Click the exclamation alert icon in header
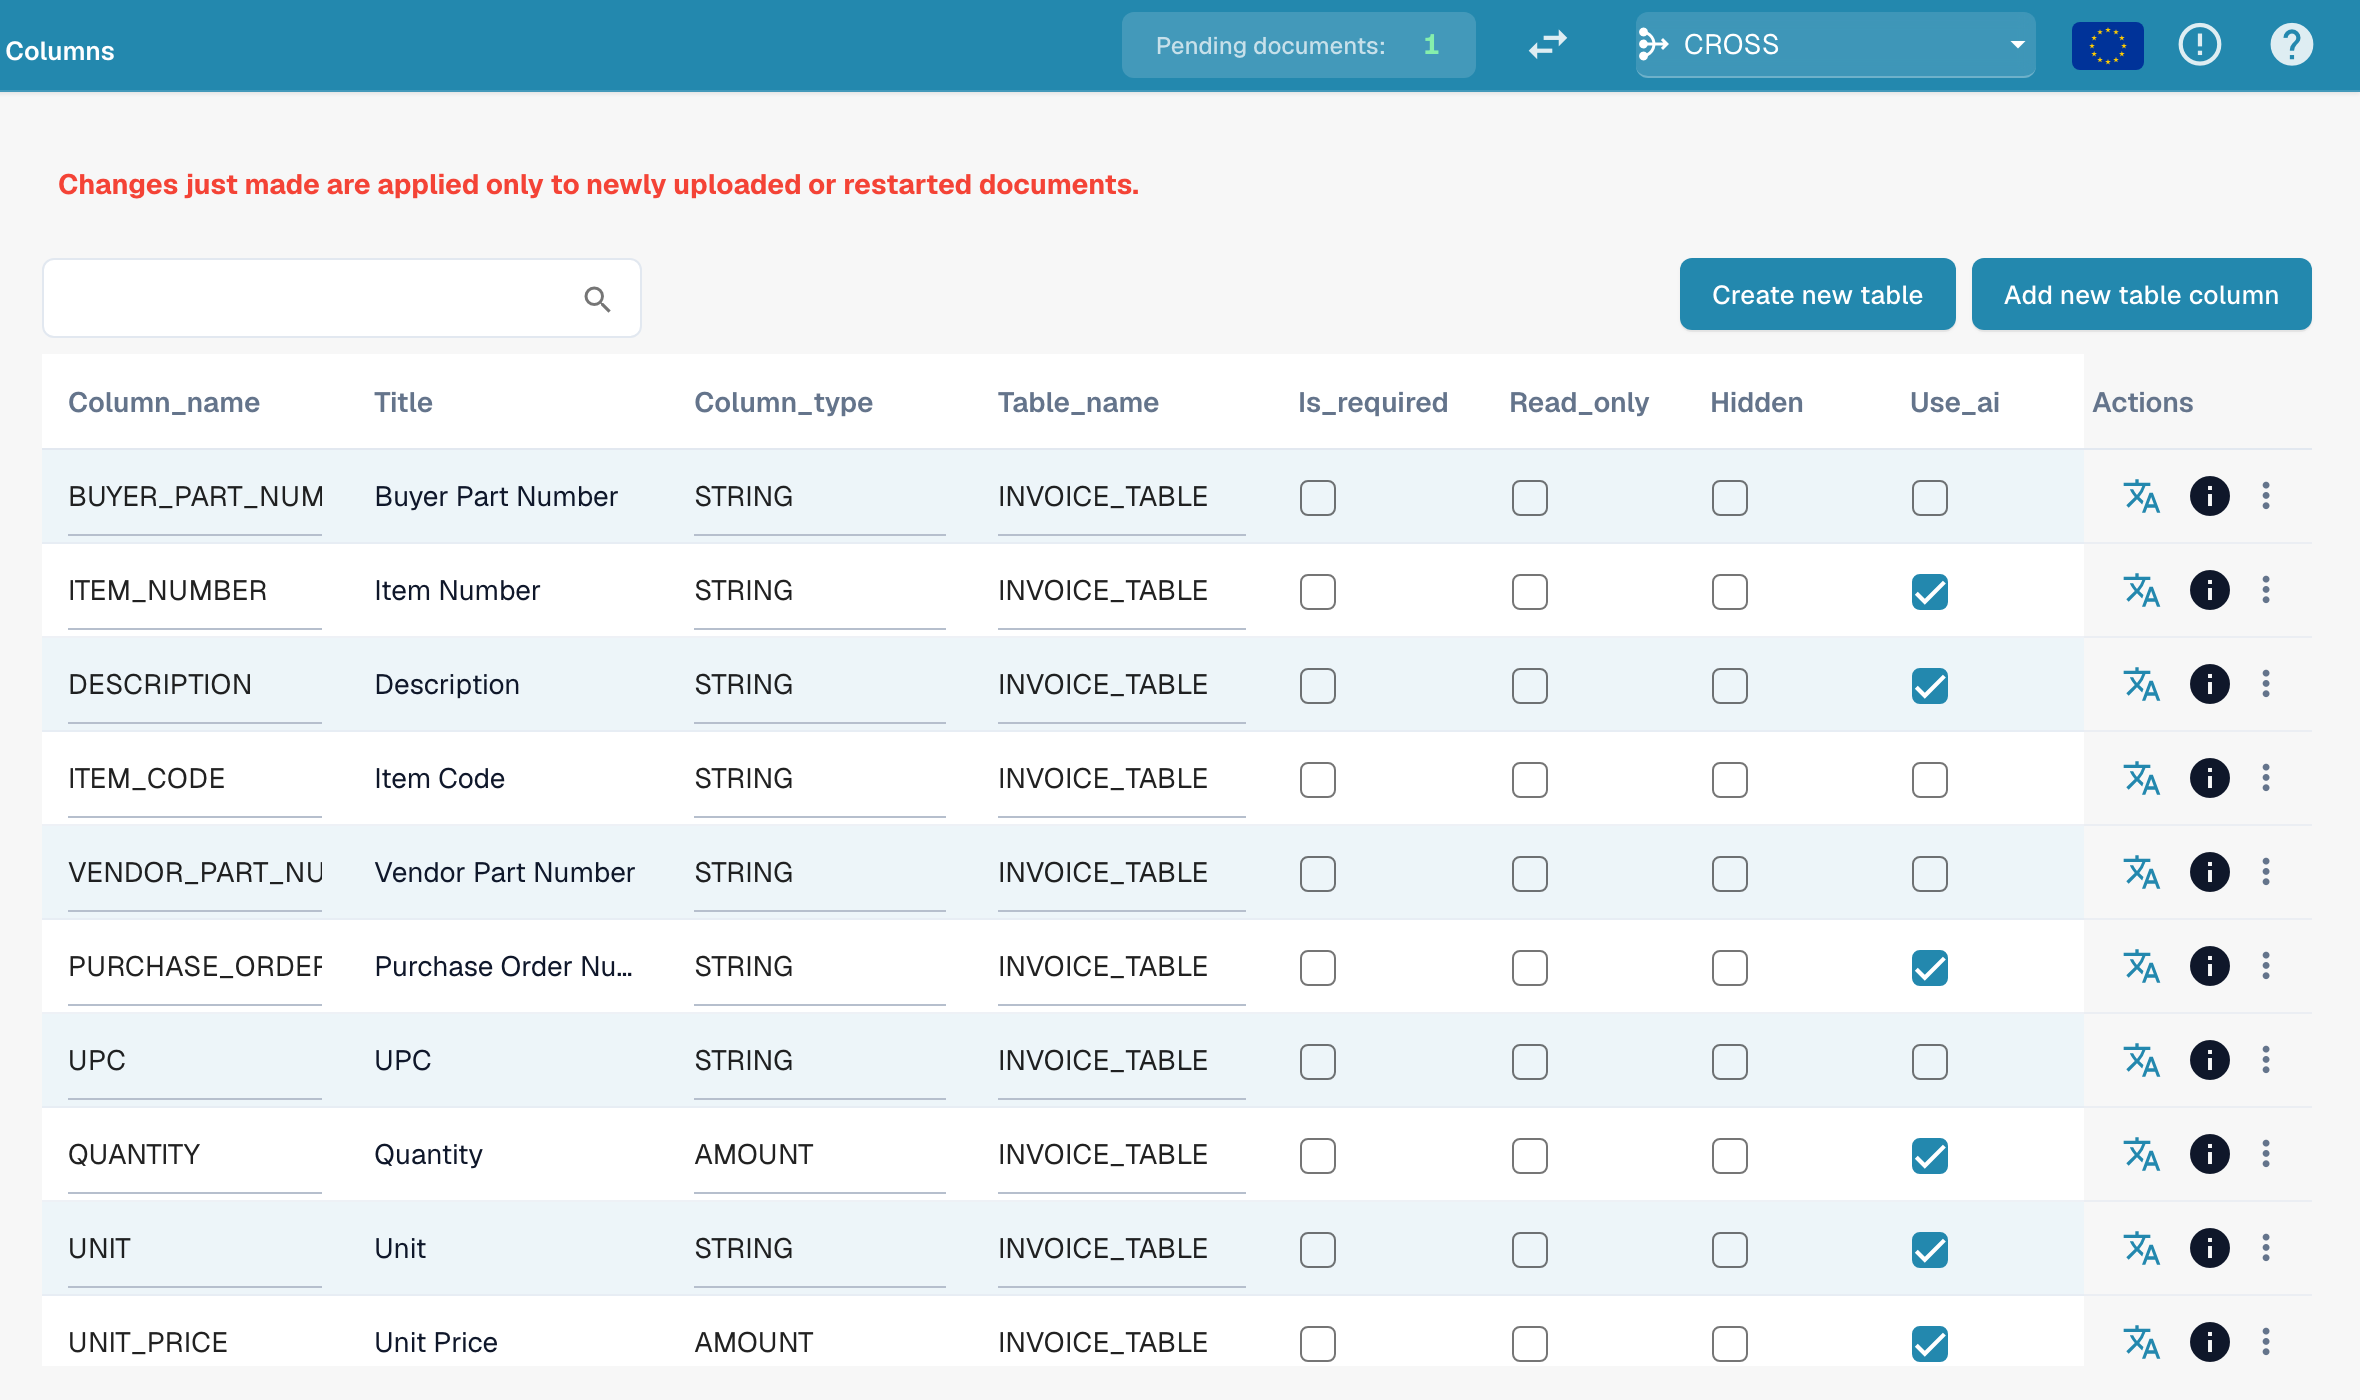The width and height of the screenshot is (2360, 1400). pos(2199,45)
